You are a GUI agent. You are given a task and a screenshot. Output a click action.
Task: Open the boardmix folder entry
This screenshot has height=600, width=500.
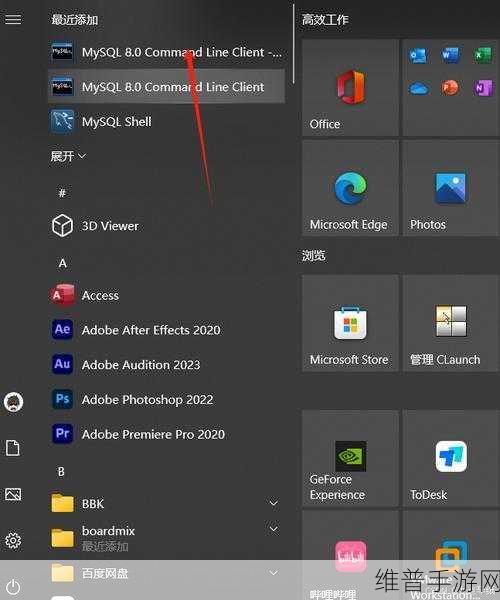tap(166, 538)
